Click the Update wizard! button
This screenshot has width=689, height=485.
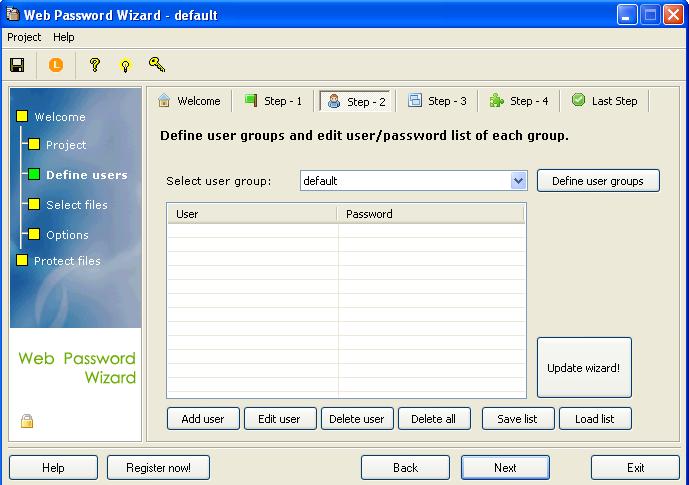tap(584, 368)
